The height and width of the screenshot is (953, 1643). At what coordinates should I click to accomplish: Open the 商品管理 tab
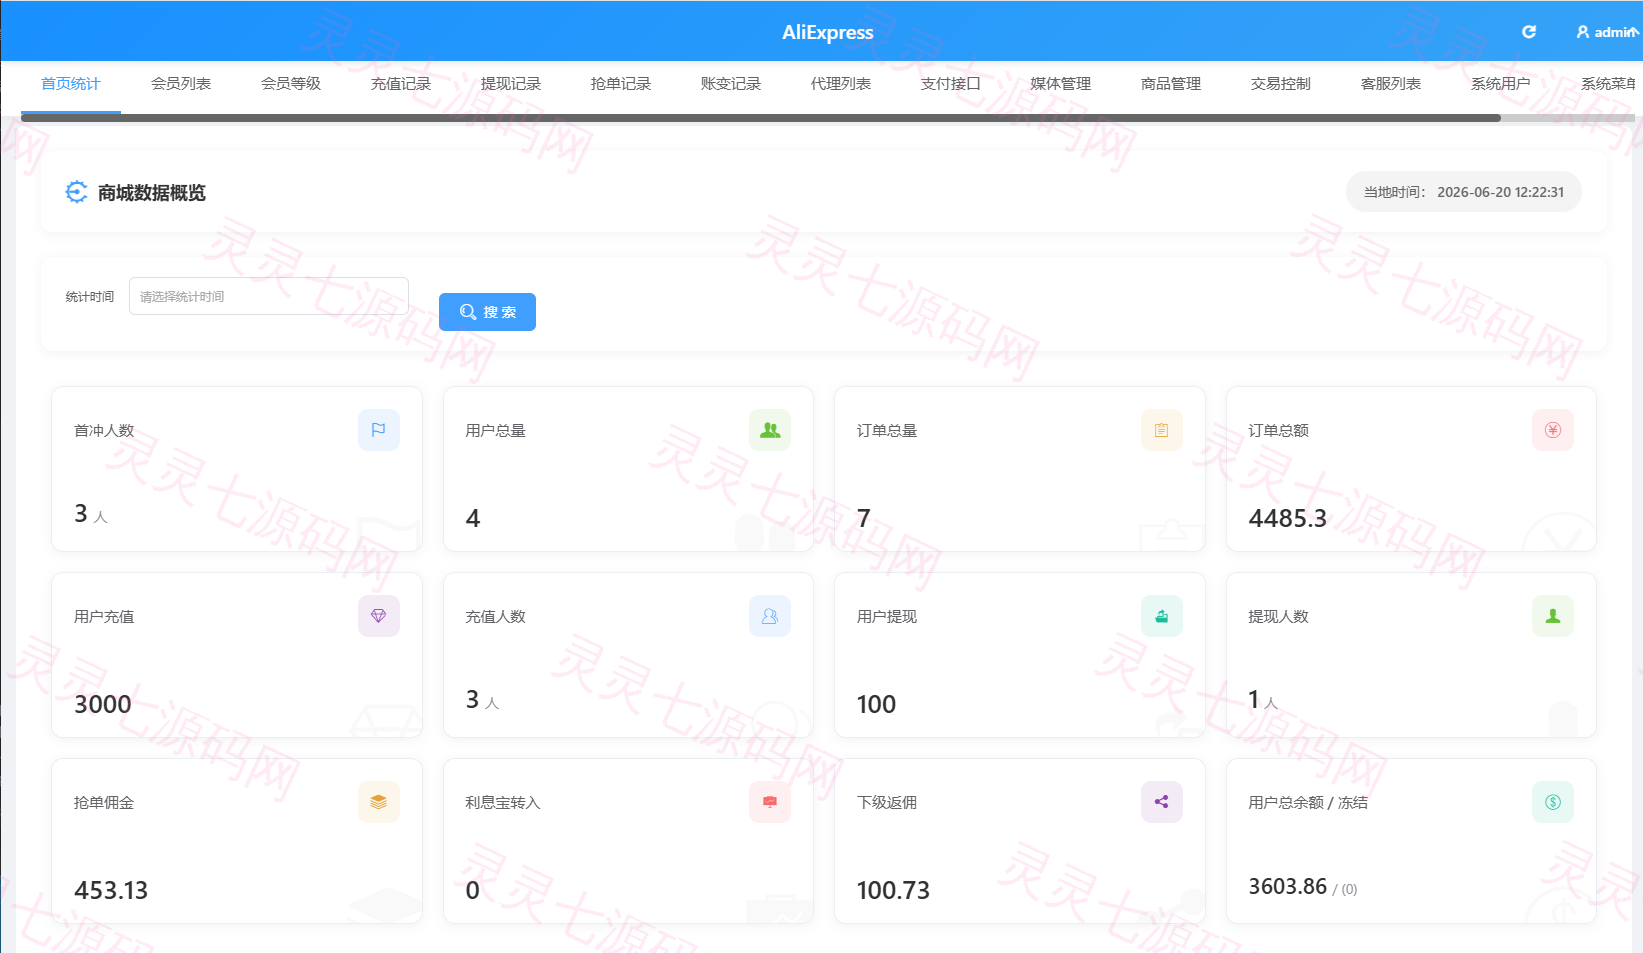tap(1171, 84)
